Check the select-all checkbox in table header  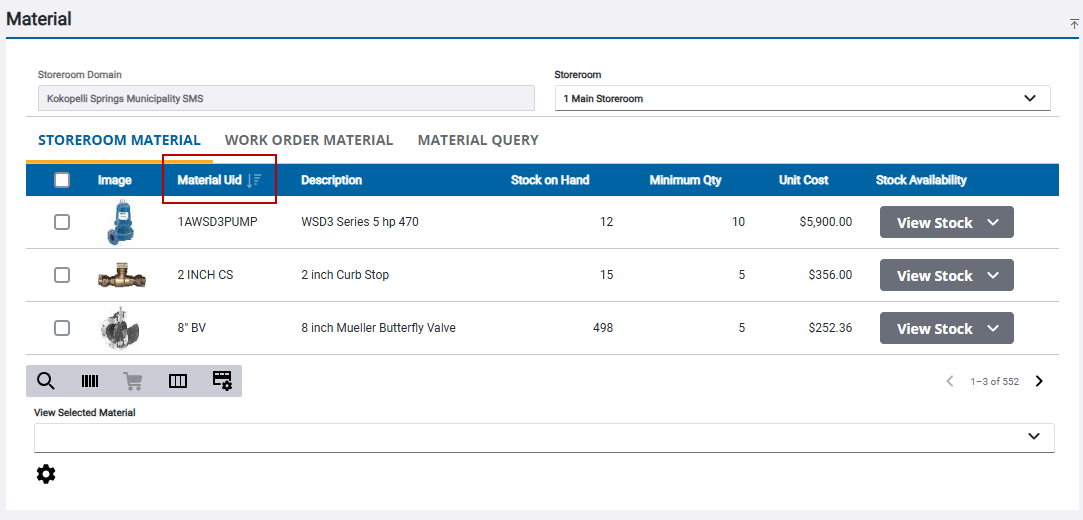coord(62,180)
